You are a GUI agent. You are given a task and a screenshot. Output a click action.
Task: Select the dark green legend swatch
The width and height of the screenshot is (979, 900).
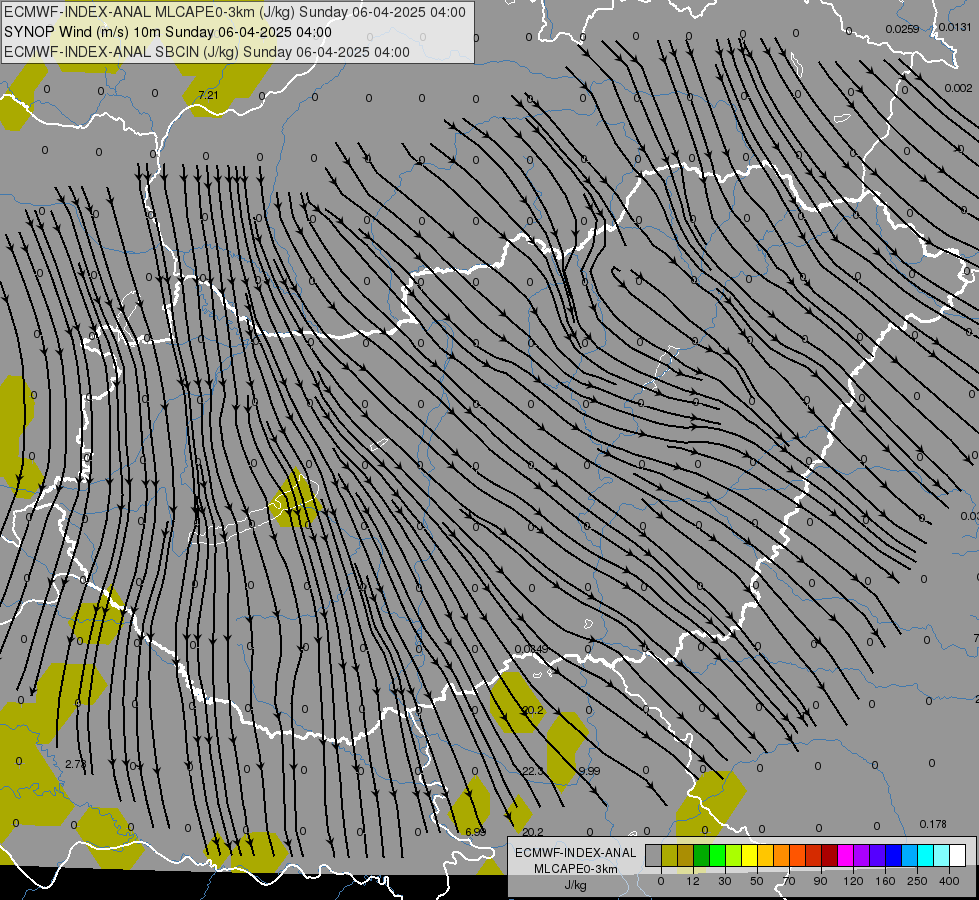pos(702,855)
